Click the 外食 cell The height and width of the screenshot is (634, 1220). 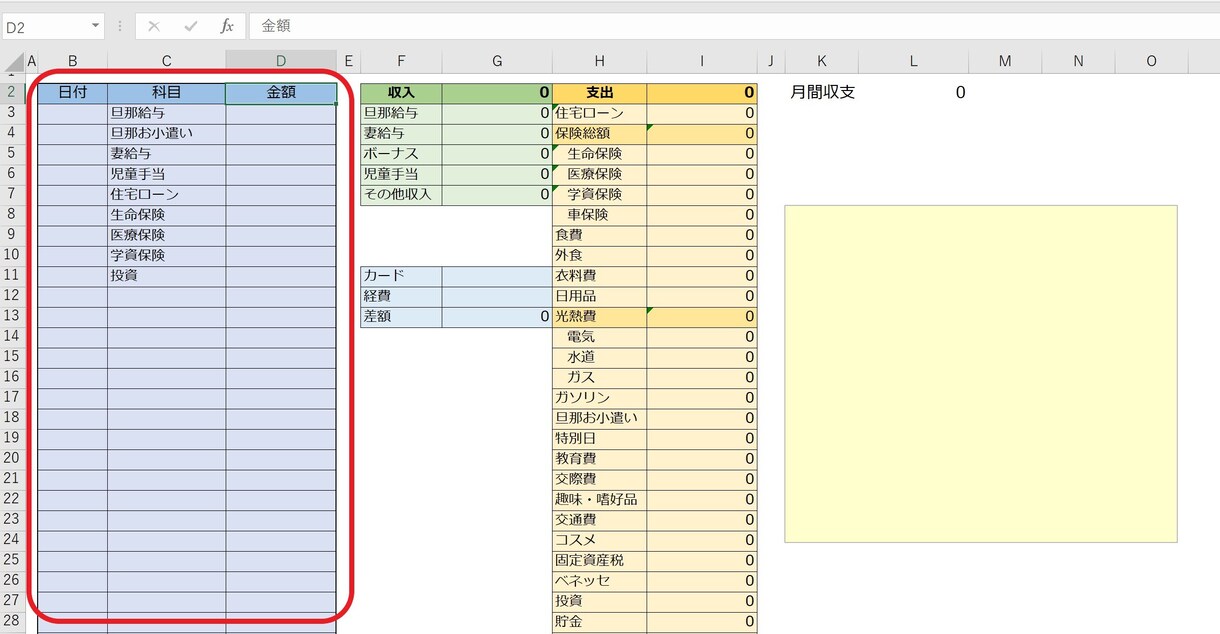(599, 256)
